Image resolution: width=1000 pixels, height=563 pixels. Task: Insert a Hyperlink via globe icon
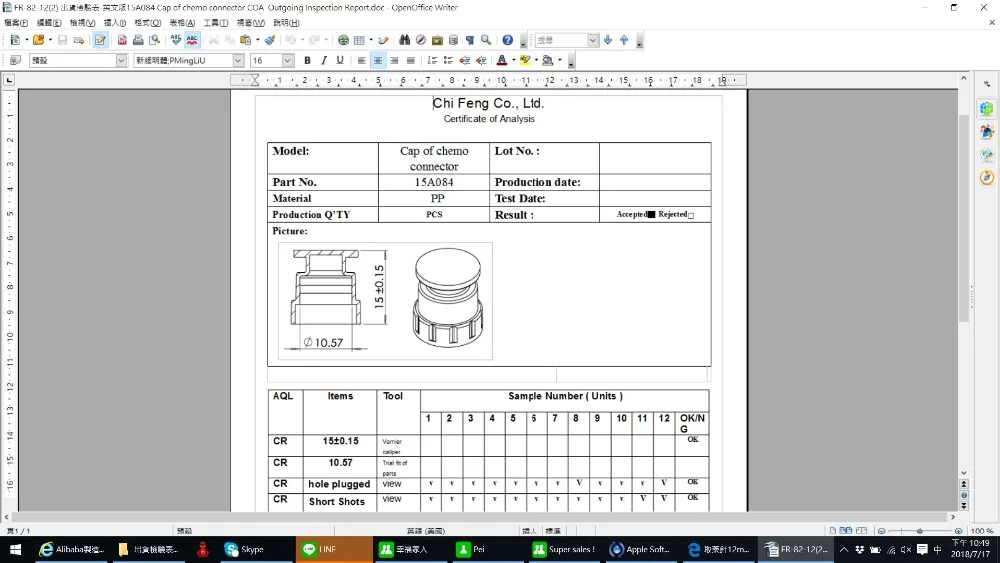(343, 40)
